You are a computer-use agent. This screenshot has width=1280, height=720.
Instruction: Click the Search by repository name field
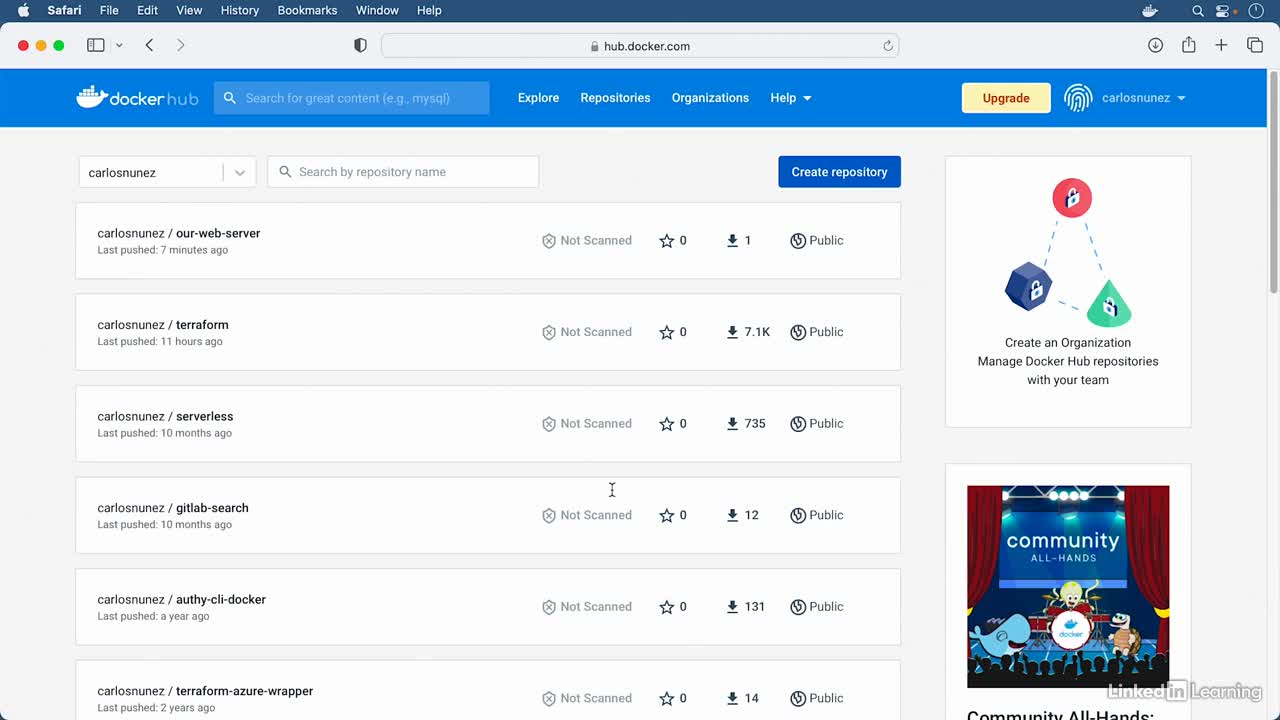403,172
